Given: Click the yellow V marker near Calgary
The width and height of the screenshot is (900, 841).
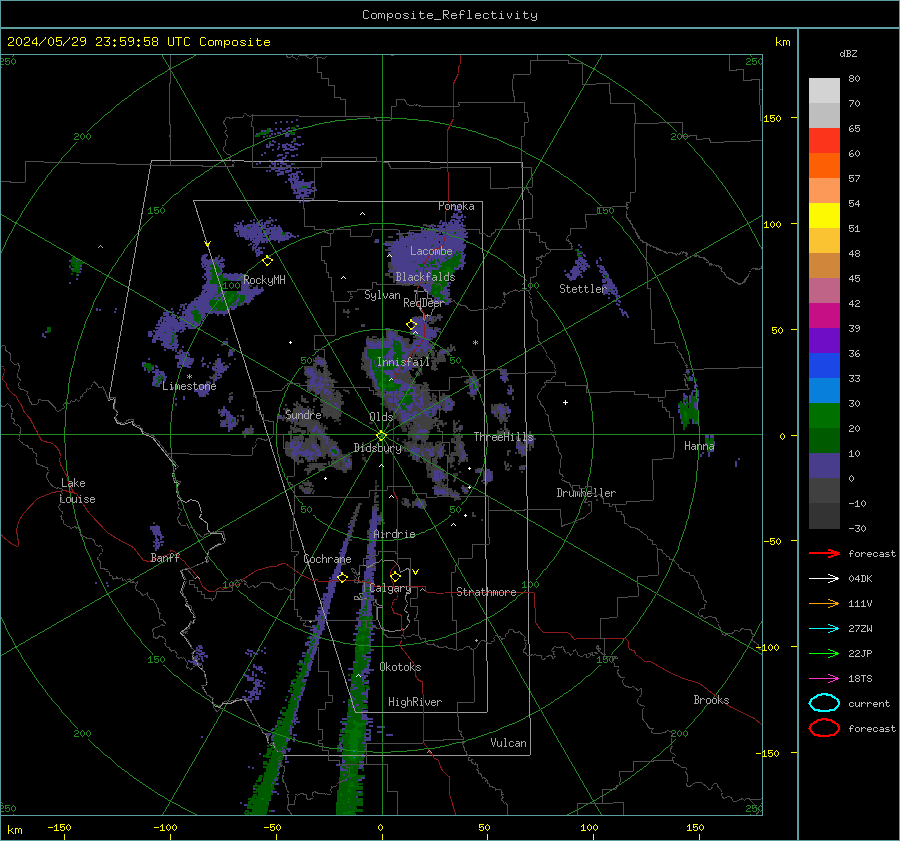Looking at the screenshot, I should (x=416, y=572).
